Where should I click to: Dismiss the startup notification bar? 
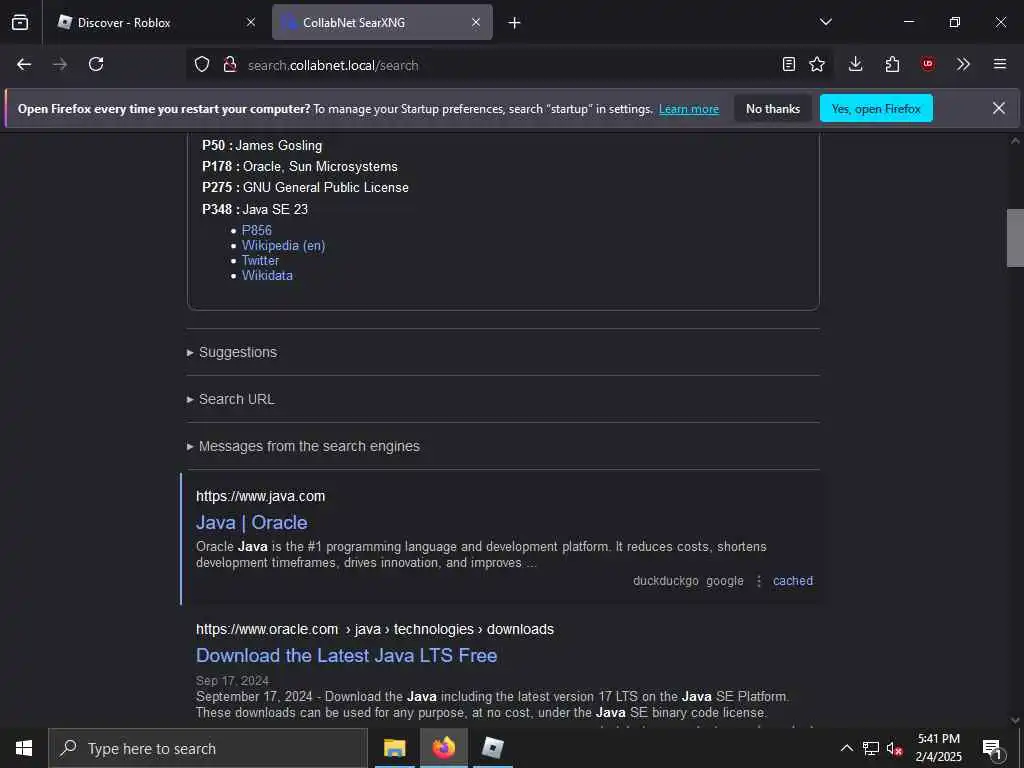tap(999, 108)
